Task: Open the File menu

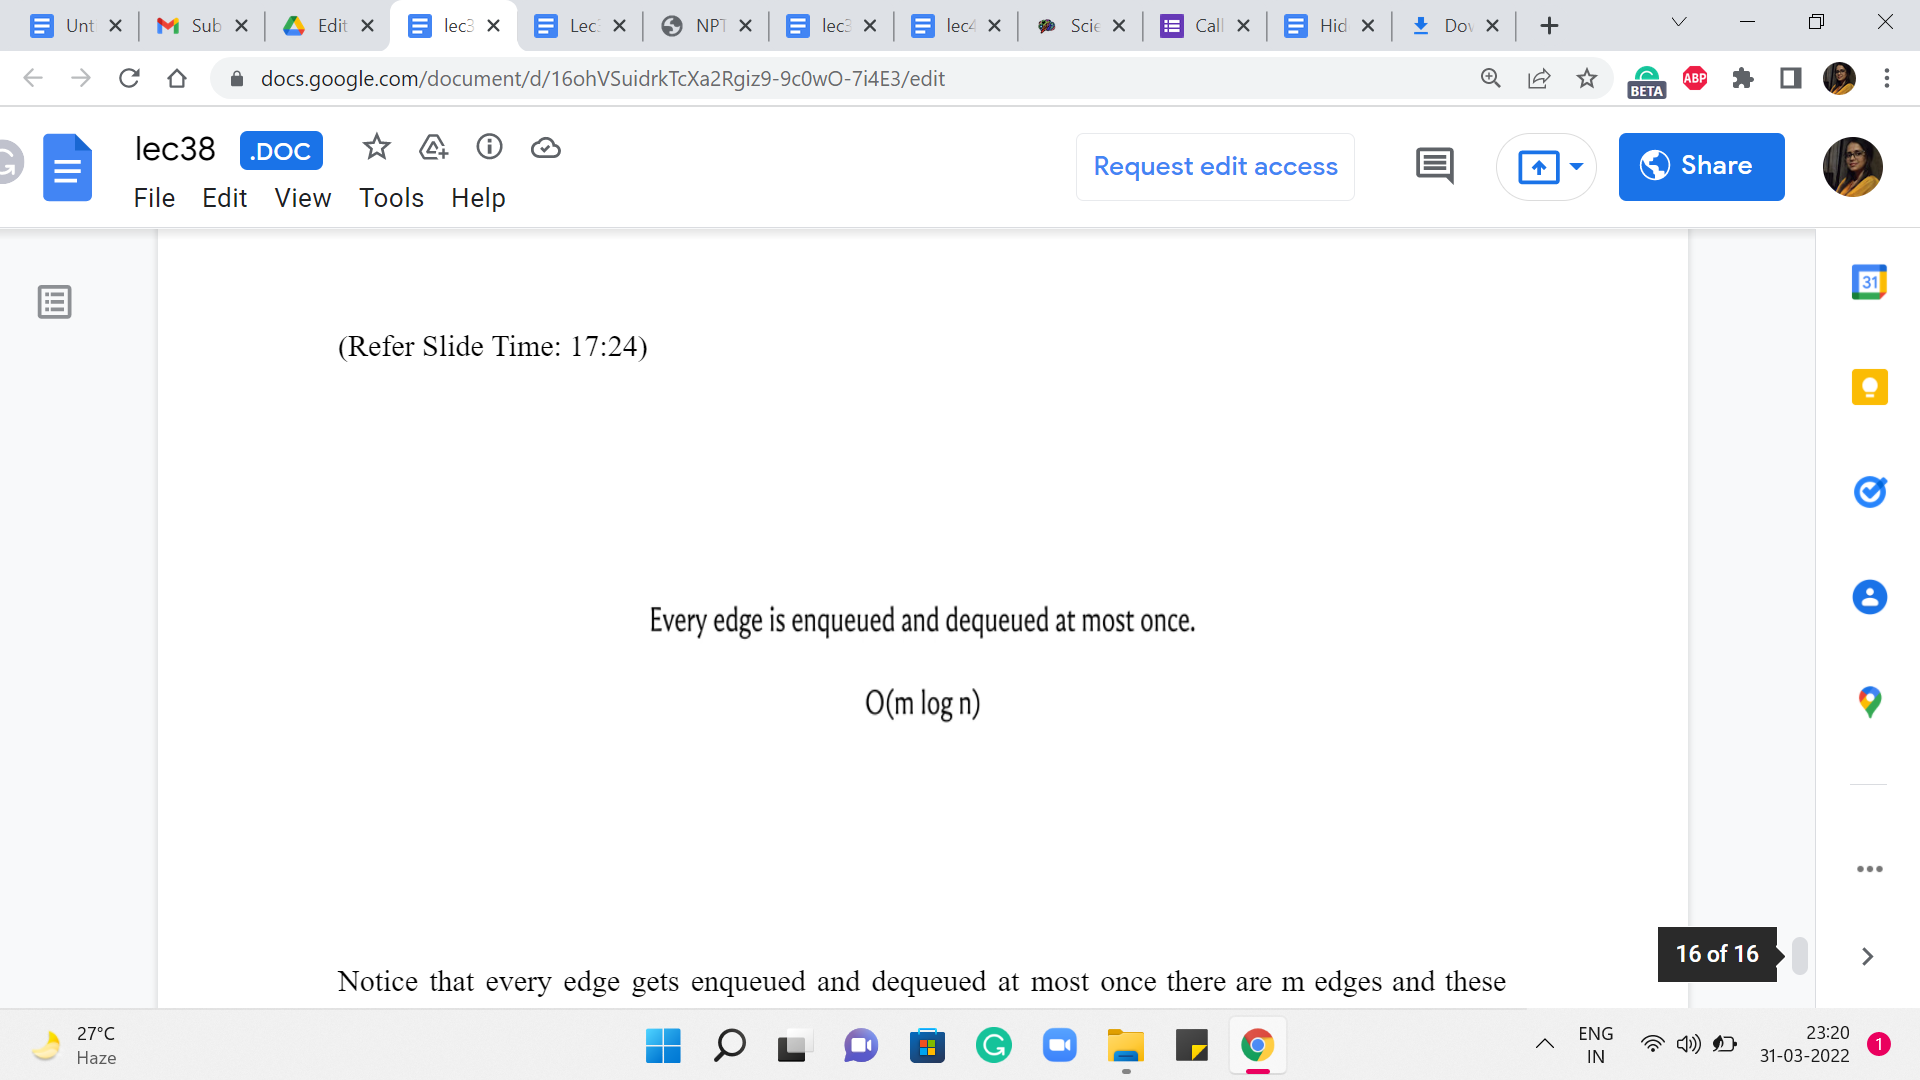Action: (154, 198)
